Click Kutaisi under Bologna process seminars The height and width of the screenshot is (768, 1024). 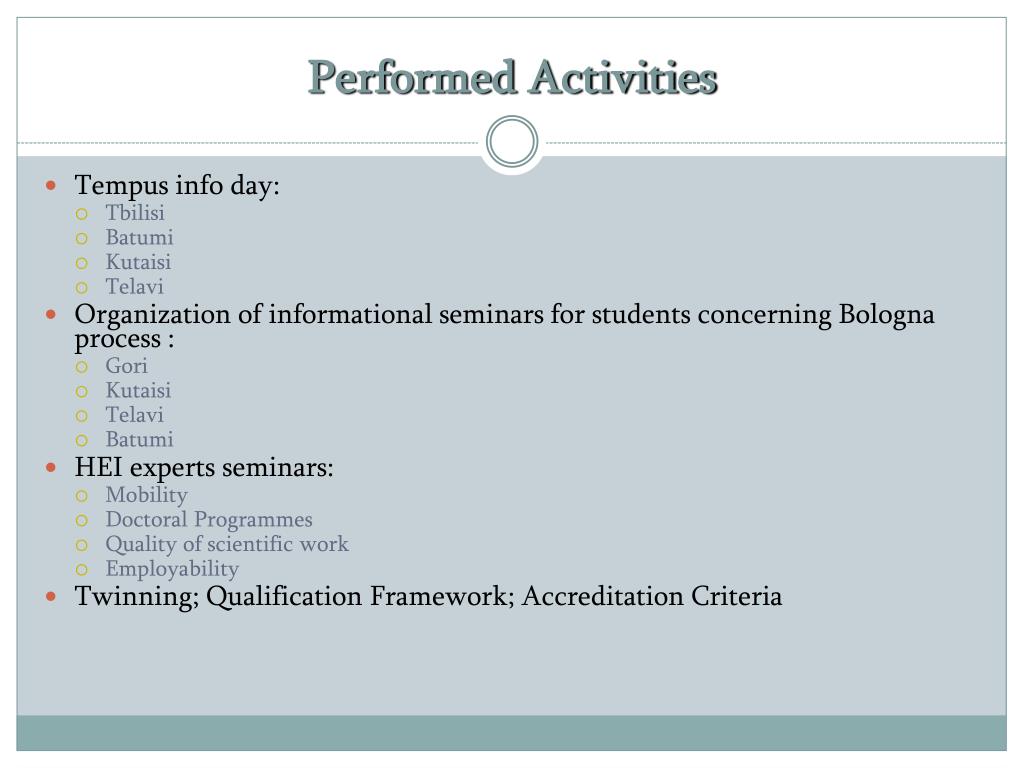click(x=138, y=391)
